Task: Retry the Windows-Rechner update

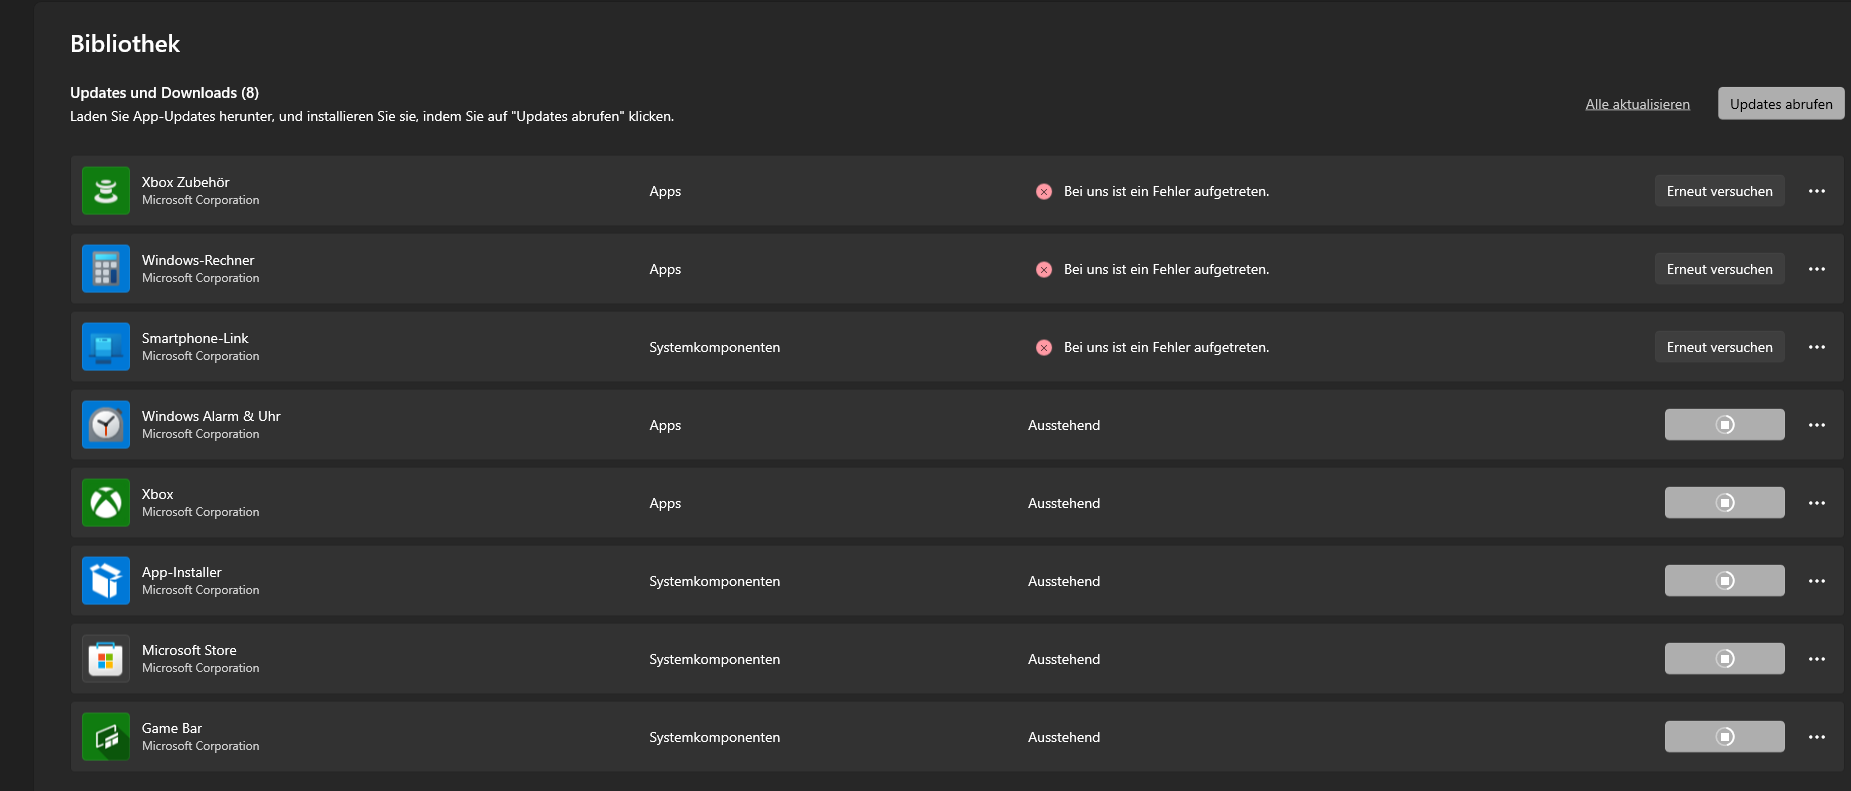Action: coord(1719,269)
